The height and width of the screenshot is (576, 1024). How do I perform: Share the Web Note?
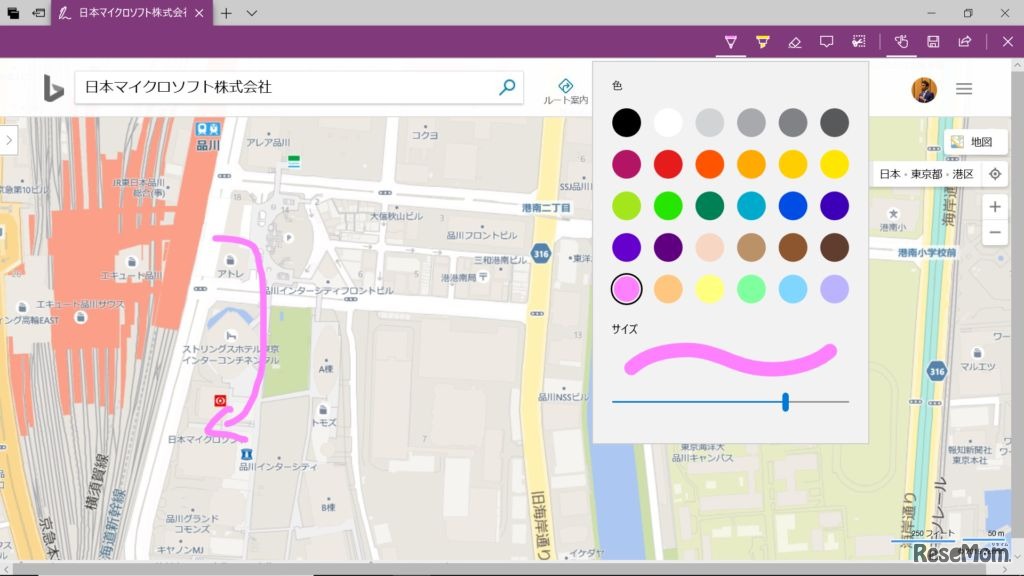coord(963,41)
